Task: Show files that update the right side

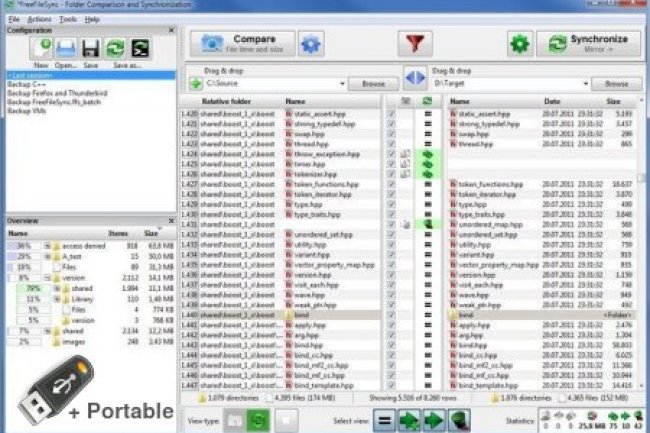Action: click(x=434, y=420)
